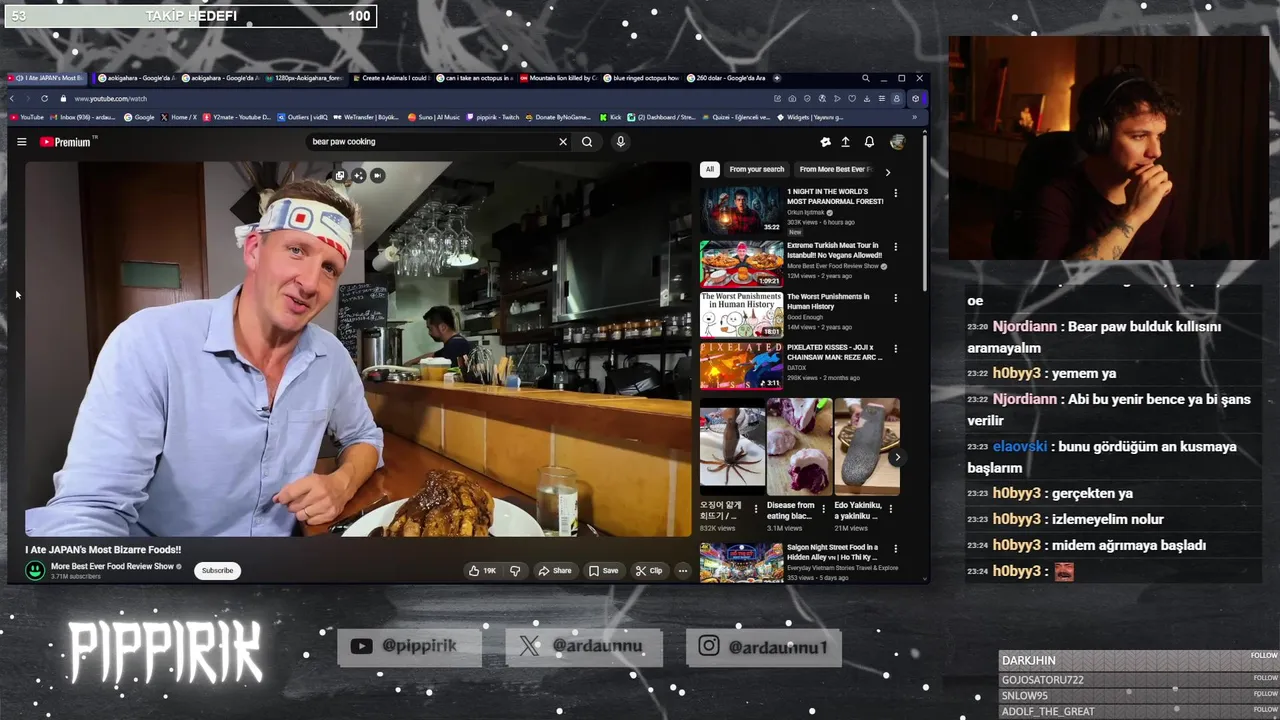The width and height of the screenshot is (1280, 720).
Task: Show more Shorts with right arrow
Action: (897, 457)
